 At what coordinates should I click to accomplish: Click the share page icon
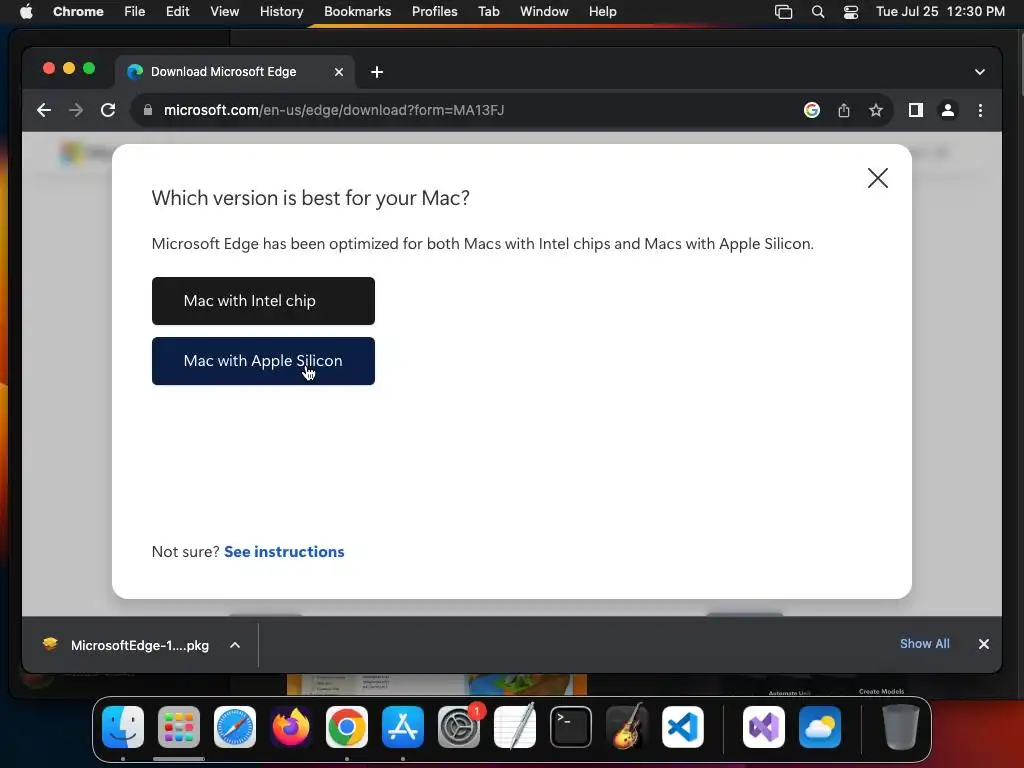tap(844, 110)
